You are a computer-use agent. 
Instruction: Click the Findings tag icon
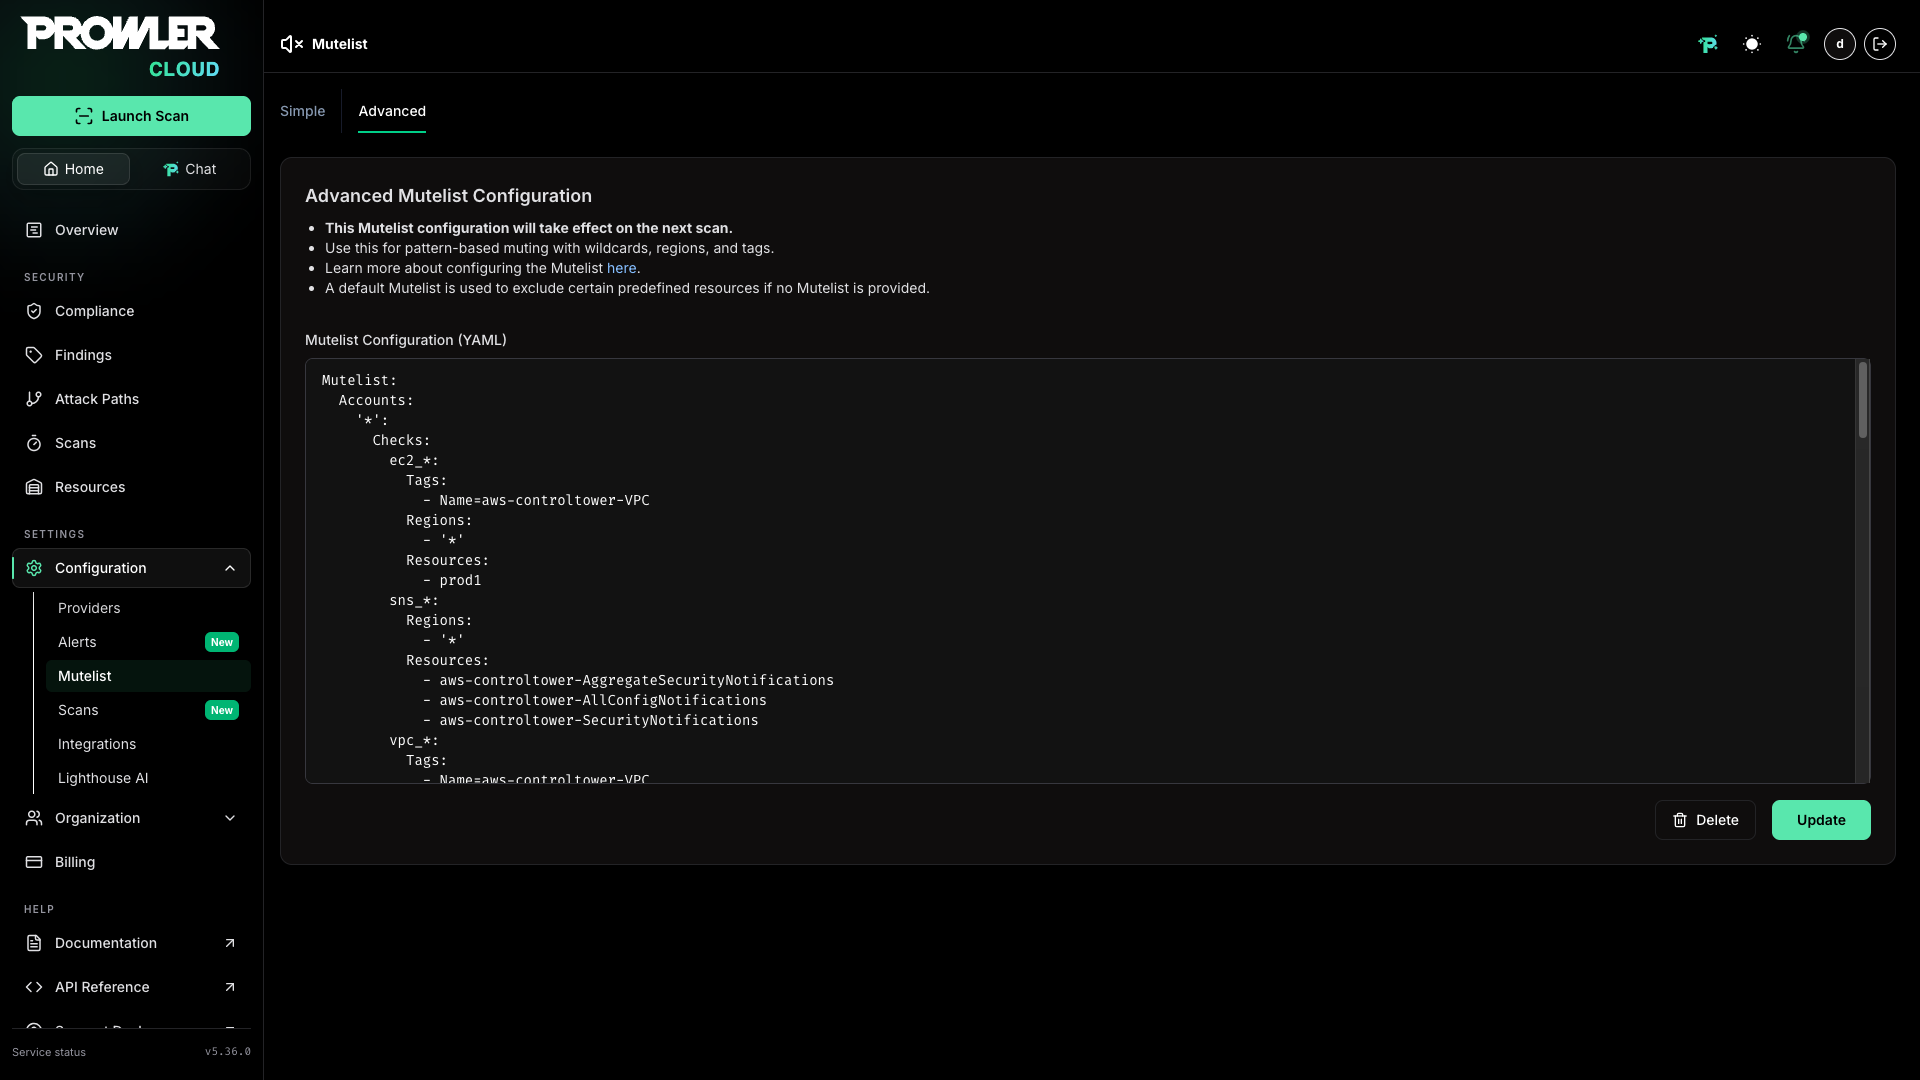point(34,355)
